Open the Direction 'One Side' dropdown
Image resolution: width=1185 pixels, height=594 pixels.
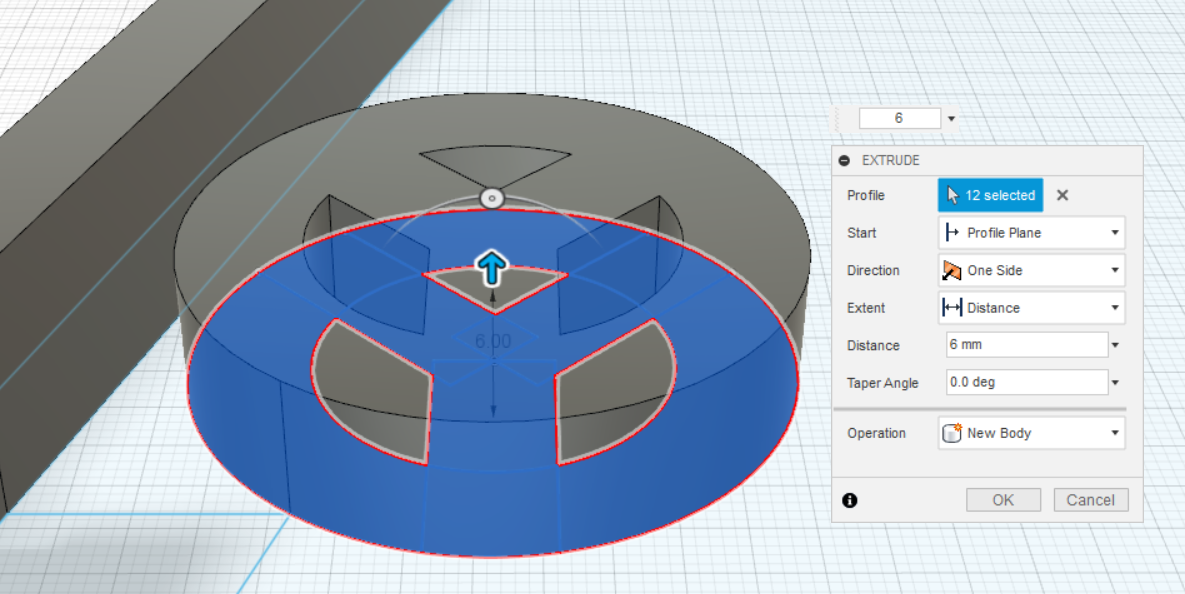[x=1032, y=270]
